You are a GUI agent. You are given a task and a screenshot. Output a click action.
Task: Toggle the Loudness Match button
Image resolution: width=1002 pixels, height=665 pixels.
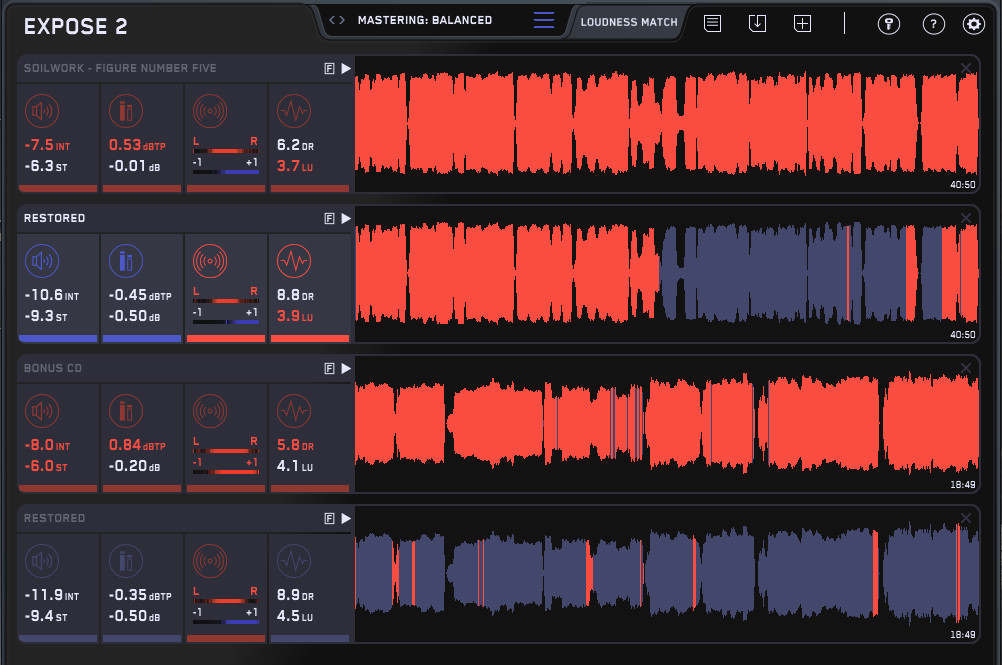[629, 21]
